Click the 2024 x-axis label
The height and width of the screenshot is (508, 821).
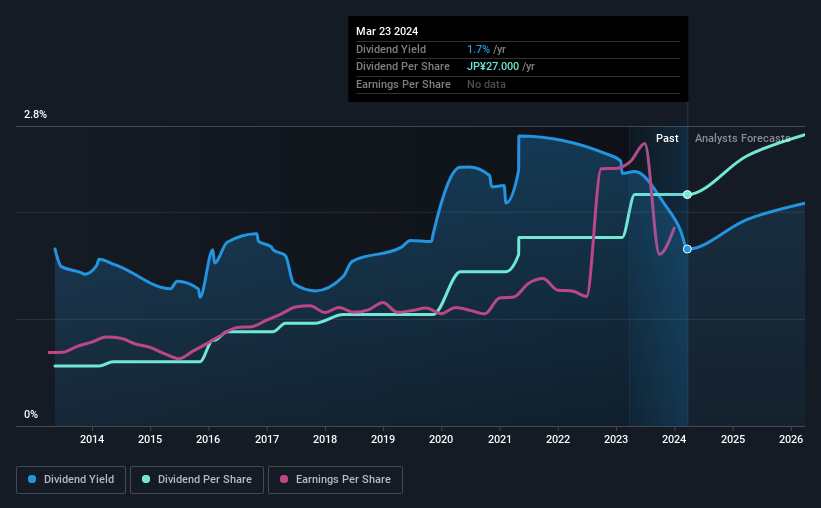674,439
